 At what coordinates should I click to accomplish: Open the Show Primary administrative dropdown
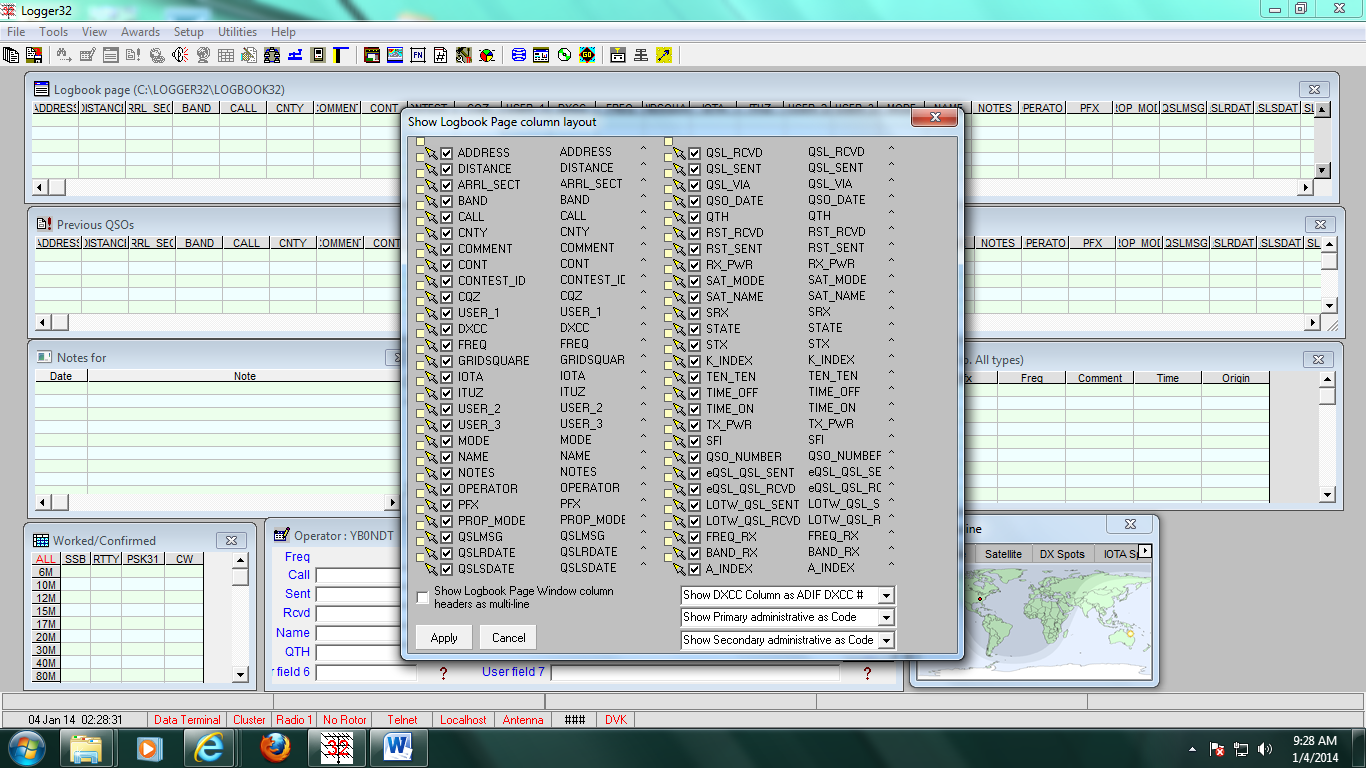886,618
